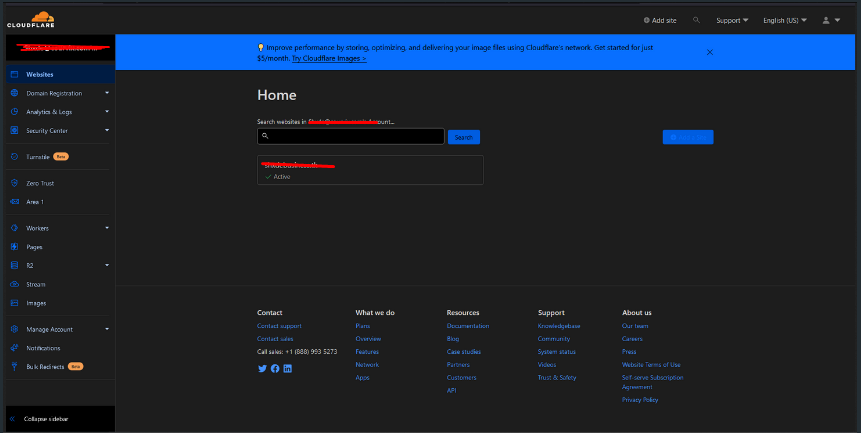Screen dimensions: 861x433
Task: Click the Images sidebar icon
Action: click(15, 303)
